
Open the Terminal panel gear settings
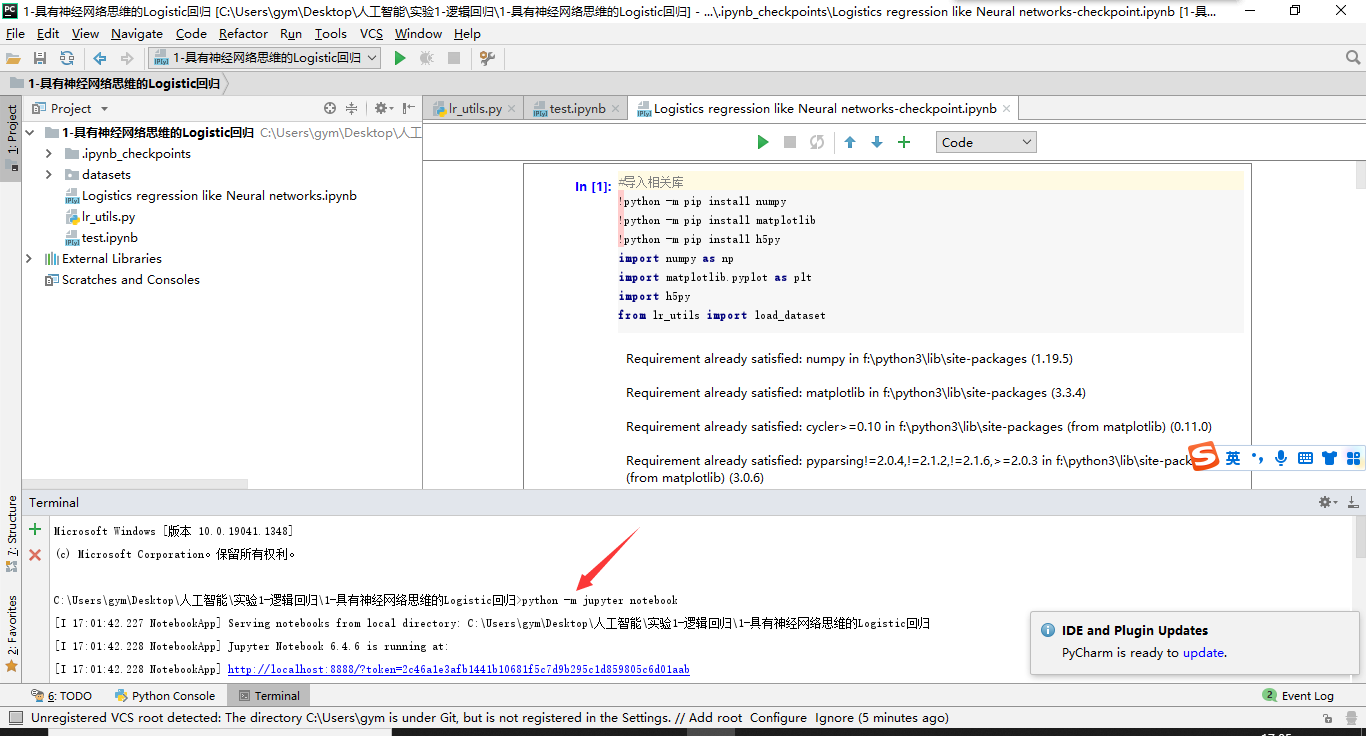1327,502
